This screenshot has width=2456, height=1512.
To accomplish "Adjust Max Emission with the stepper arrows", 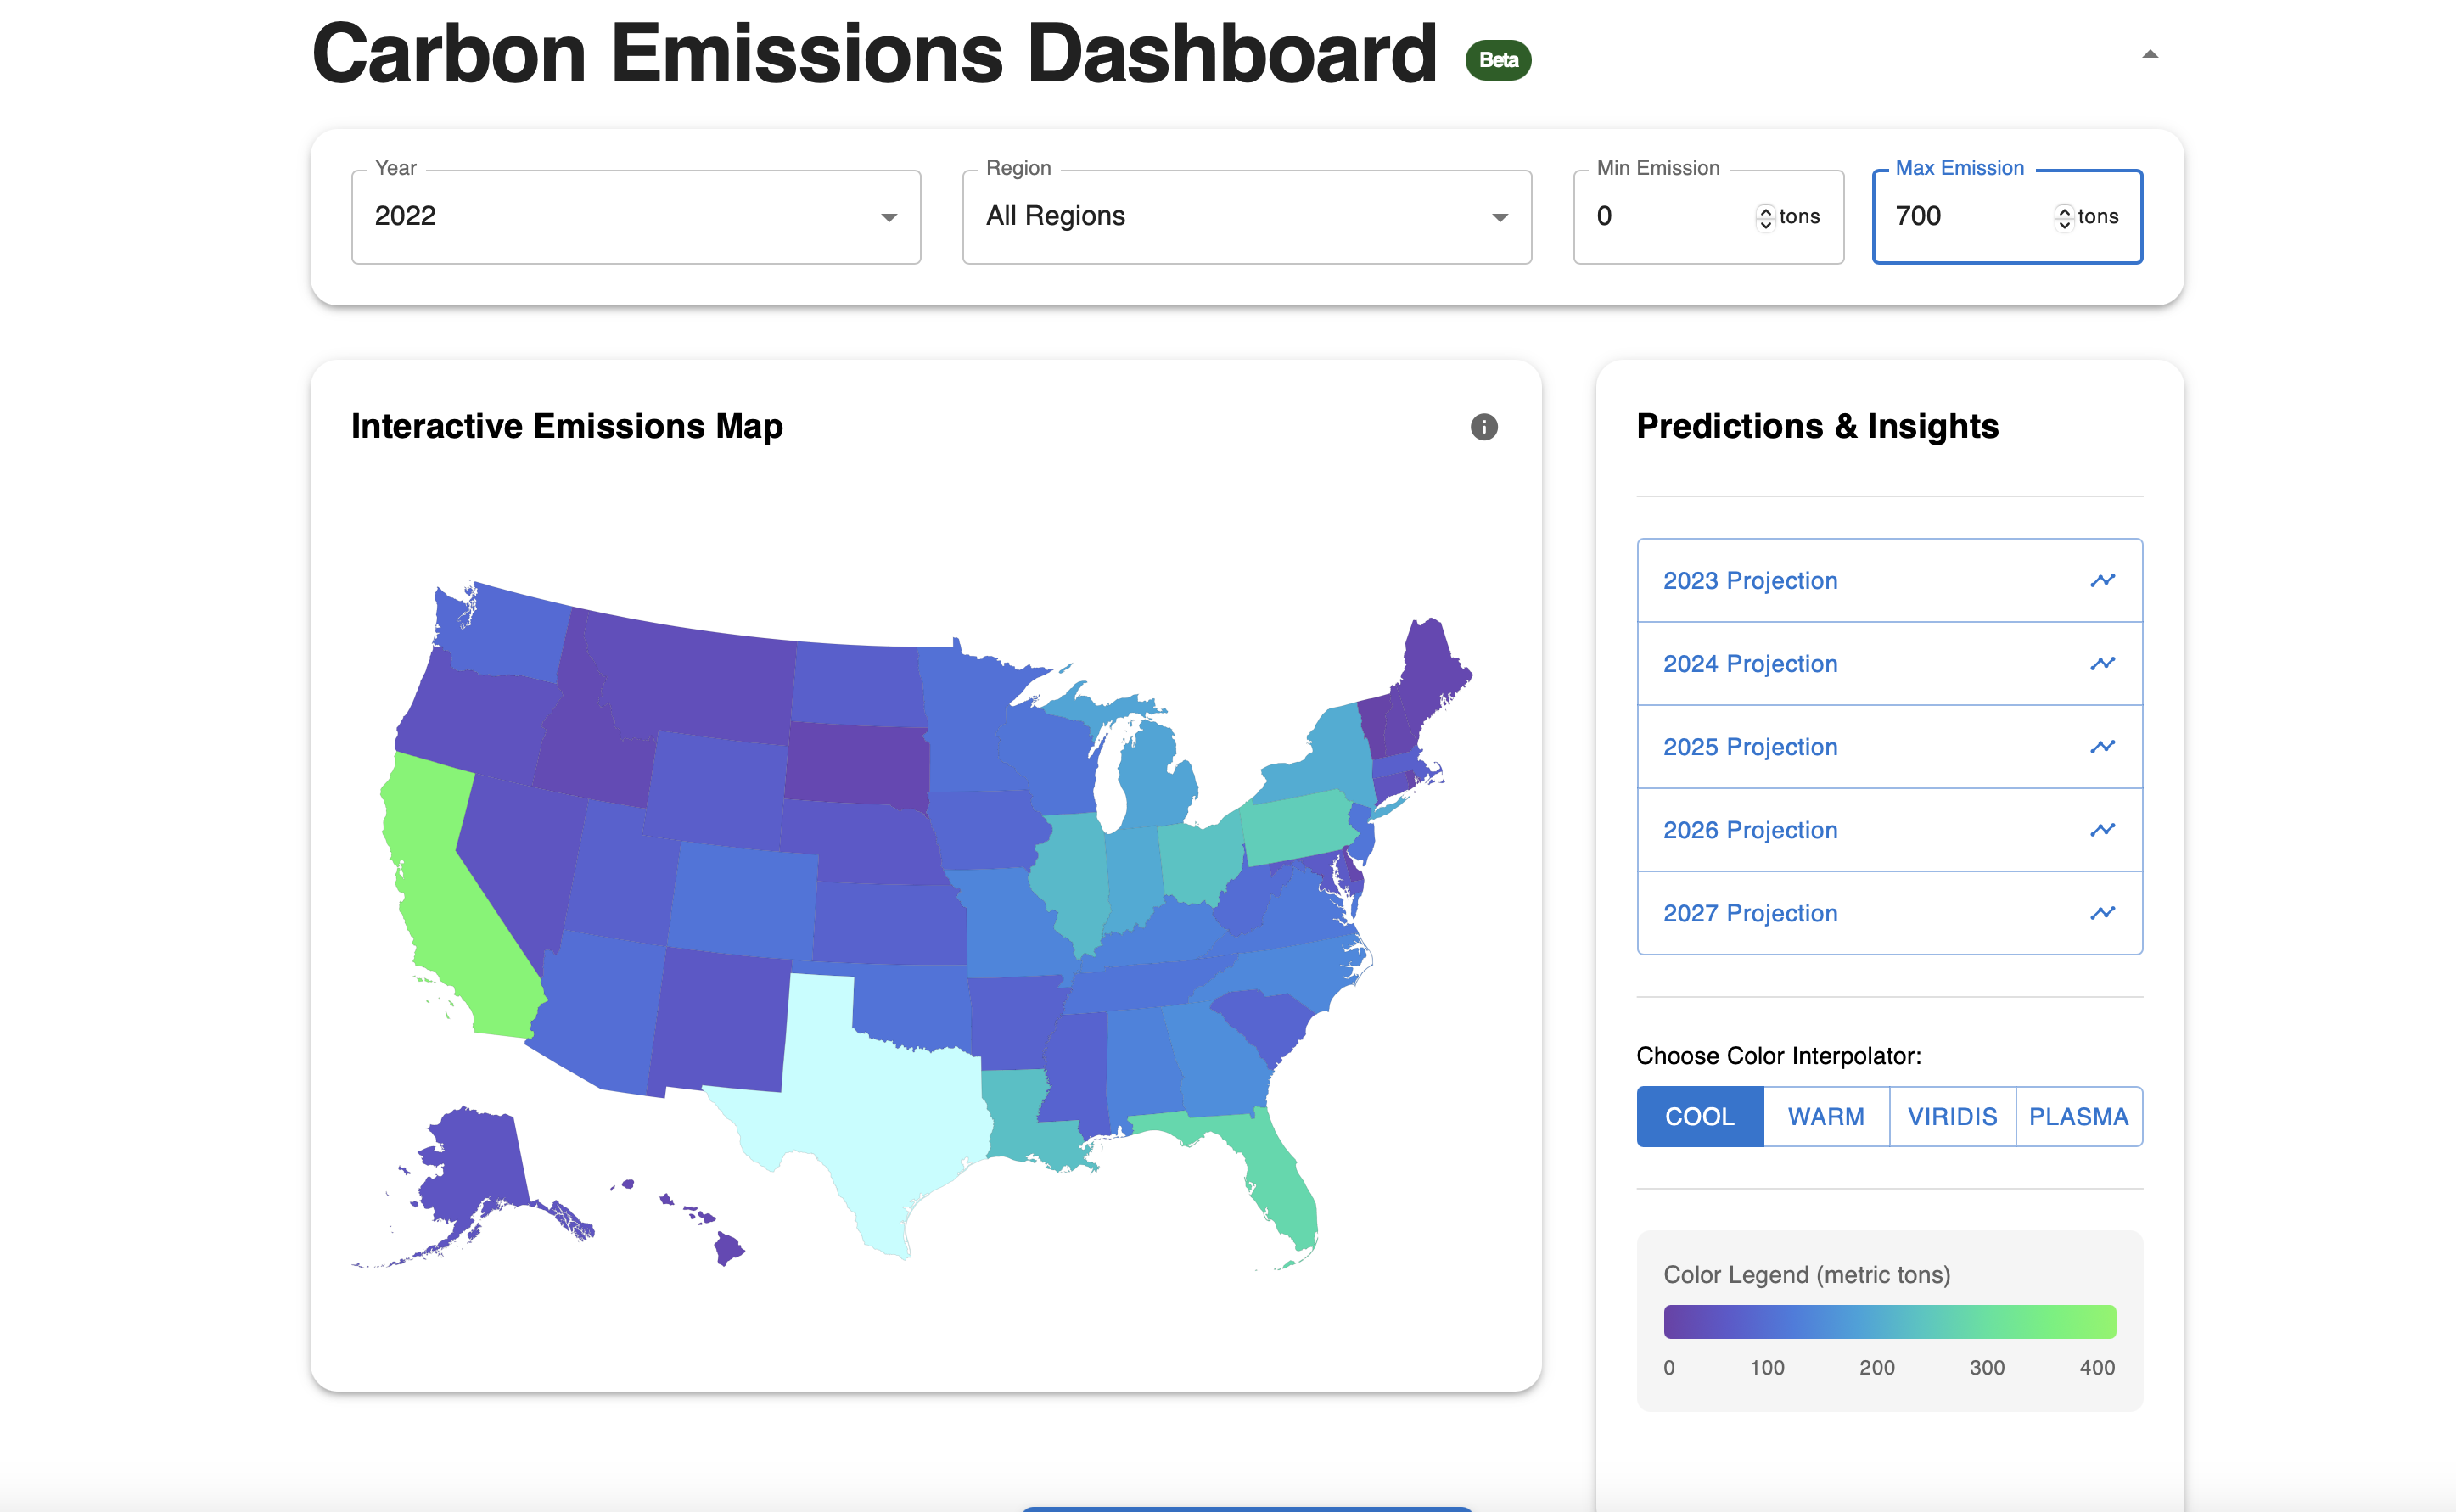I will [x=2064, y=217].
